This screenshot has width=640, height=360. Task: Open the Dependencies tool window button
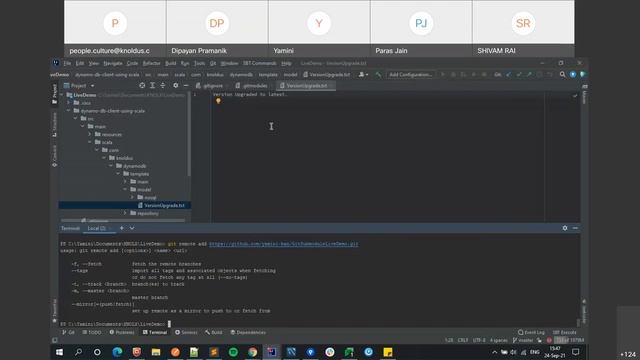[x=248, y=333]
